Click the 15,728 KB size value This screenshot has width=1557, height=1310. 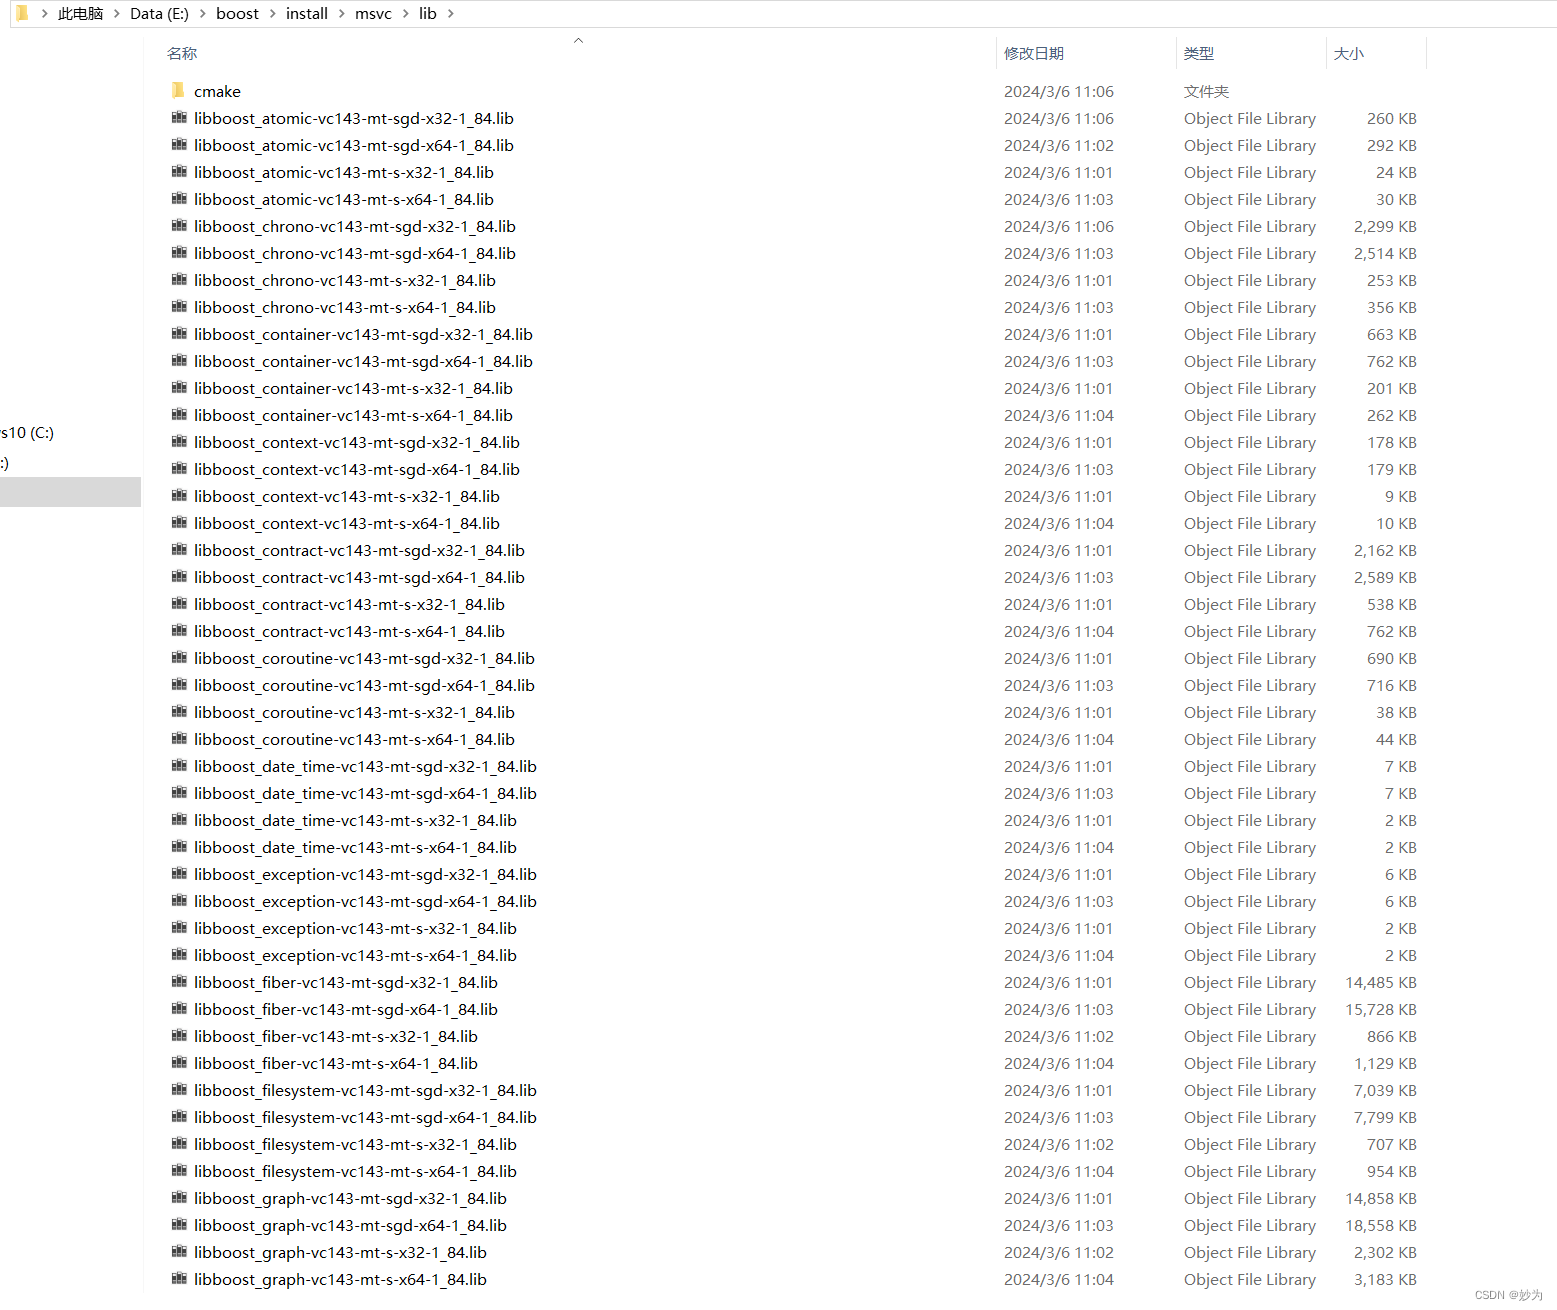click(1381, 1009)
